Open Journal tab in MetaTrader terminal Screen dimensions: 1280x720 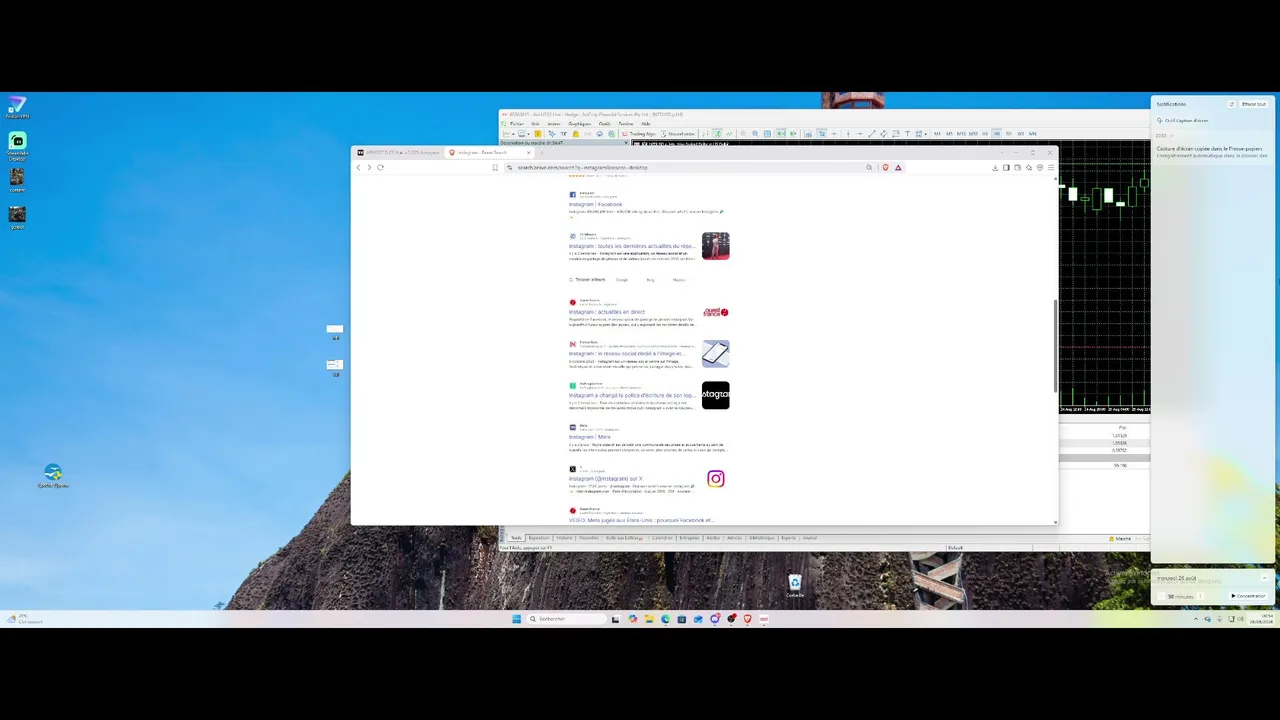coord(810,538)
